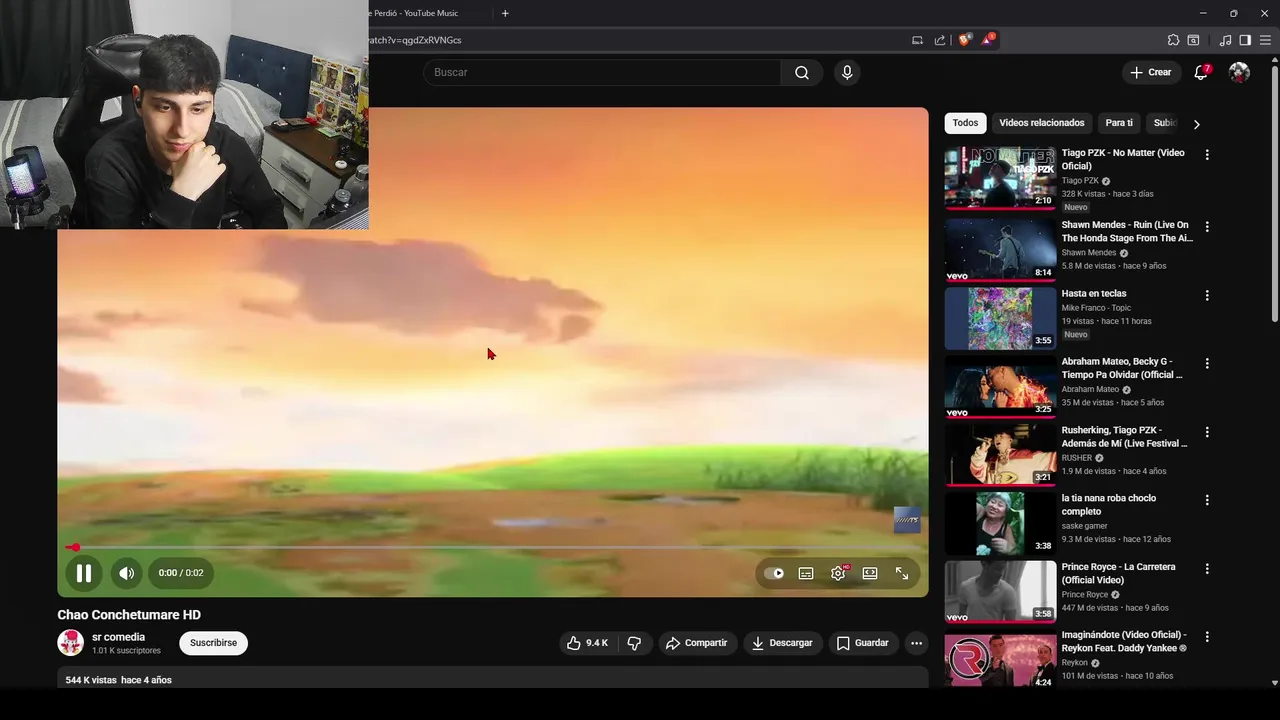Image resolution: width=1280 pixels, height=720 pixels.
Task: Seek on the video progress bar
Action: pos(492,547)
